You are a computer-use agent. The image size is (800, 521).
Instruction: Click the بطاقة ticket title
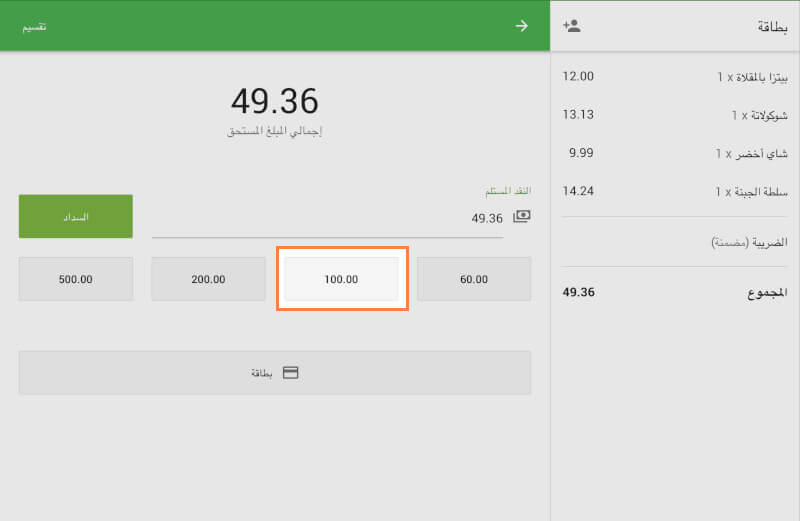(x=772, y=27)
